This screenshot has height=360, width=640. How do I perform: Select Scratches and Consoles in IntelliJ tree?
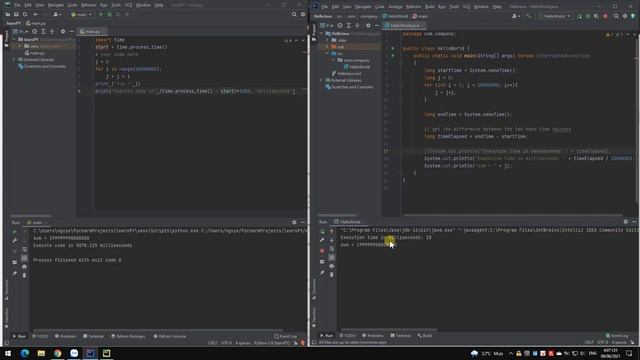coord(349,87)
